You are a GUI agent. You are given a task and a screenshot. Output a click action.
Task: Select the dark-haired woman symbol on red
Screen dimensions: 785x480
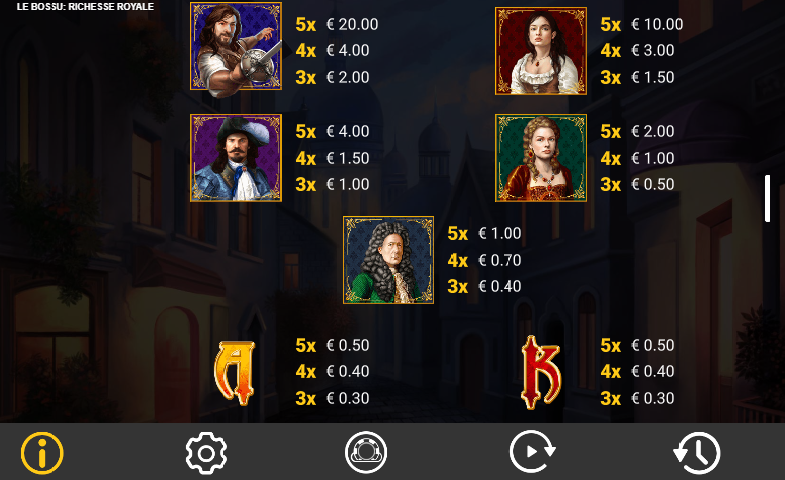point(541,51)
